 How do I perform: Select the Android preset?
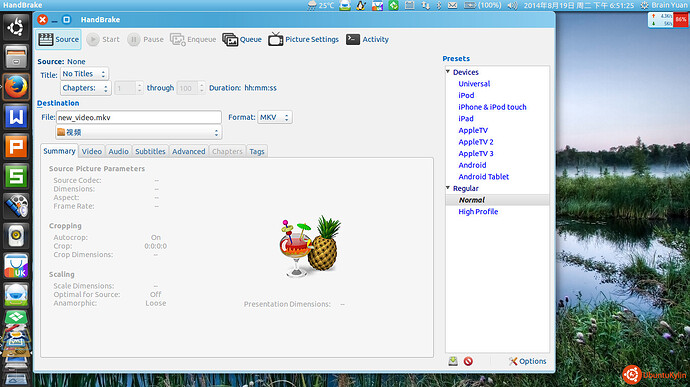[472, 165]
